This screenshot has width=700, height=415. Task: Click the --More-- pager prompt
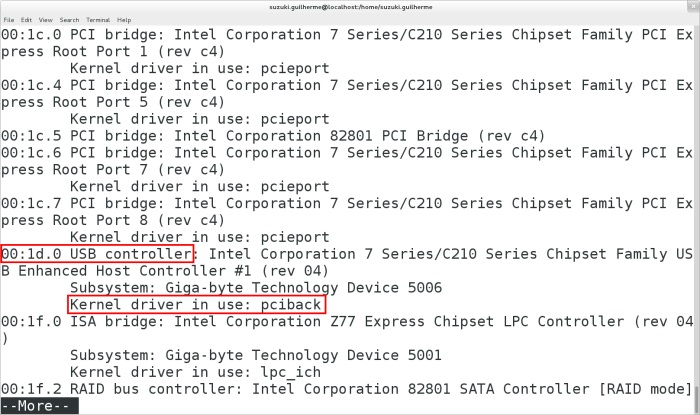[x=35, y=406]
